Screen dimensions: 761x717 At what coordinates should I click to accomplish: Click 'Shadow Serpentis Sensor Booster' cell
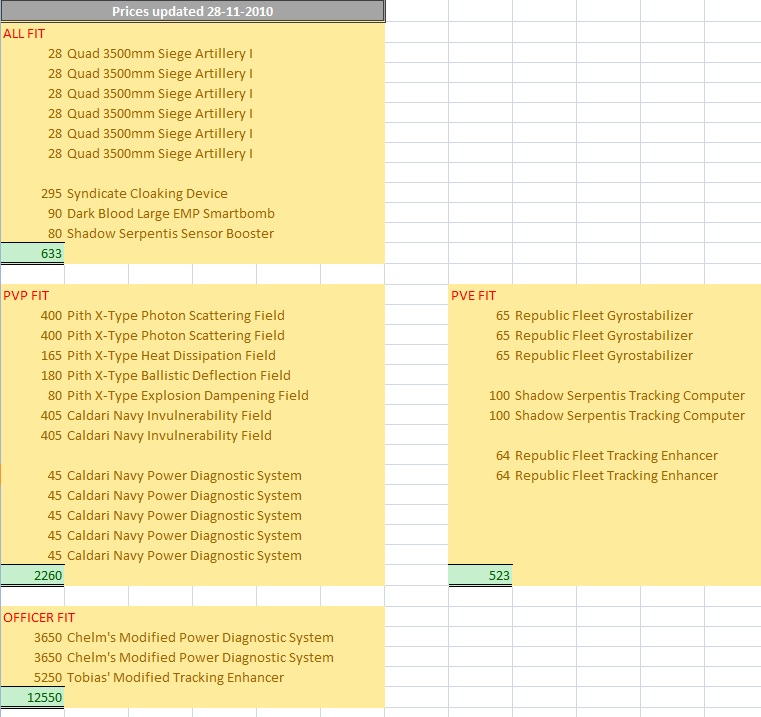pos(170,233)
